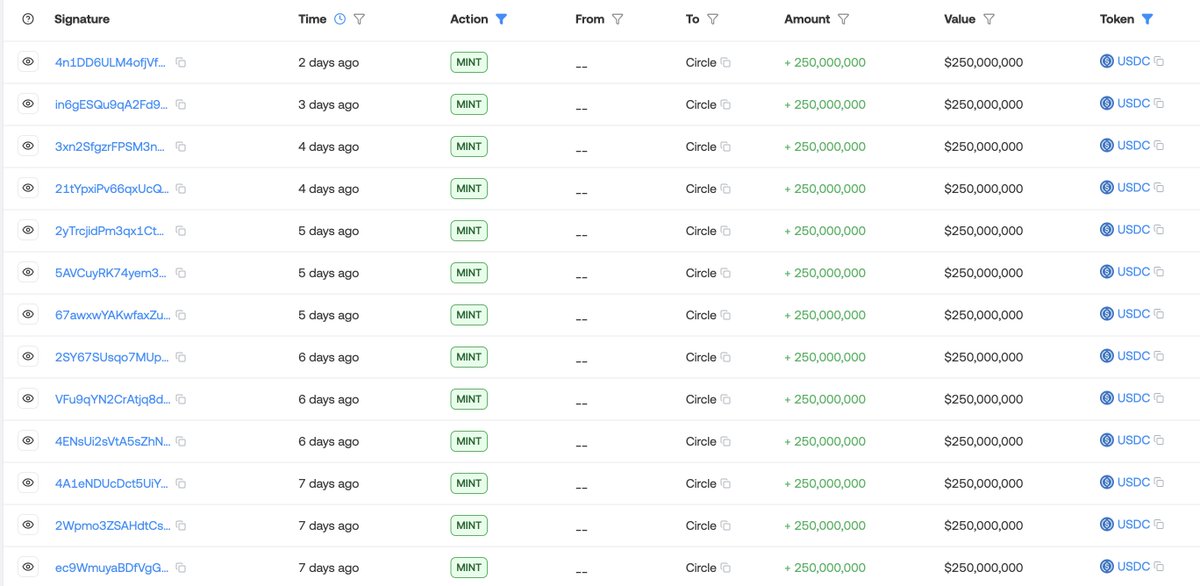
Task: Open the USDC token link in second row
Action: [1133, 104]
